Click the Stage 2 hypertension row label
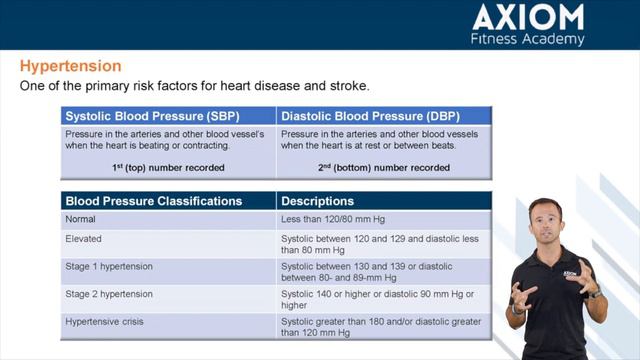 [109, 294]
